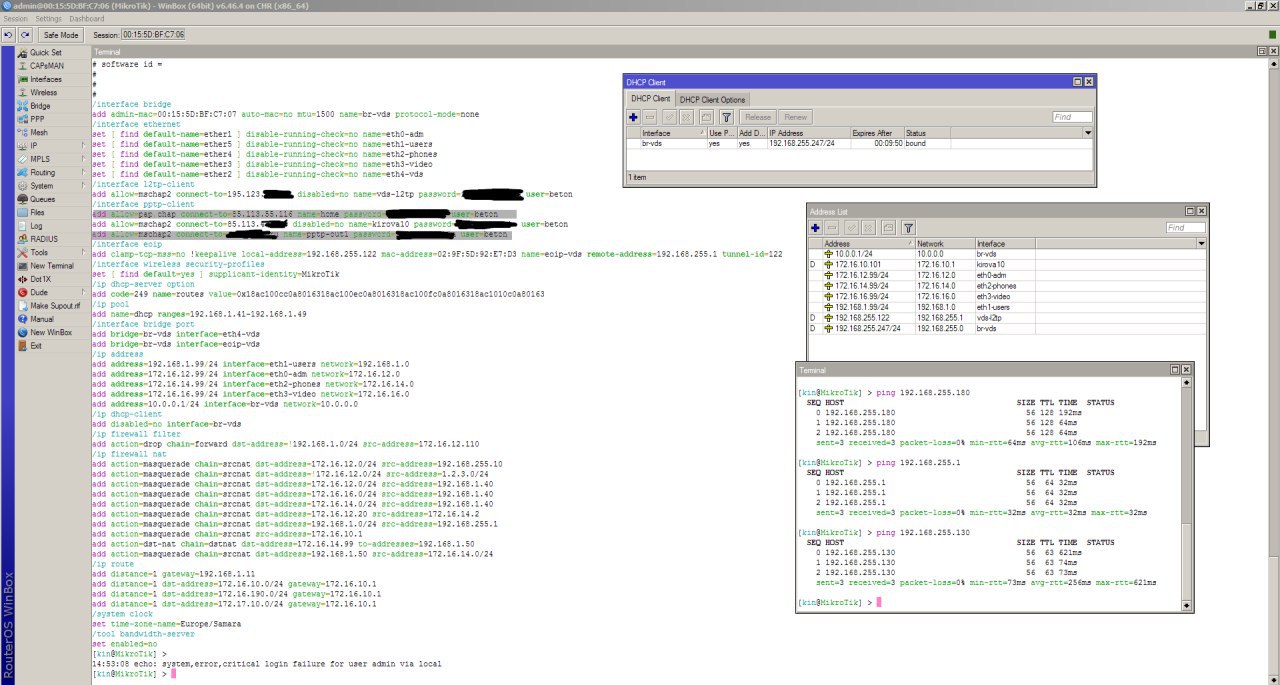This screenshot has width=1280, height=685.
Task: Click Find field in DHCP Client window
Action: tap(1072, 117)
